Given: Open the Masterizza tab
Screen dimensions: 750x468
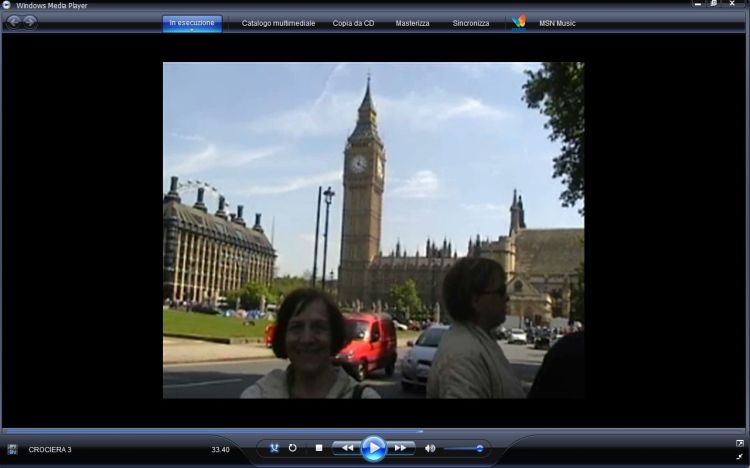Looking at the screenshot, I should [412, 23].
